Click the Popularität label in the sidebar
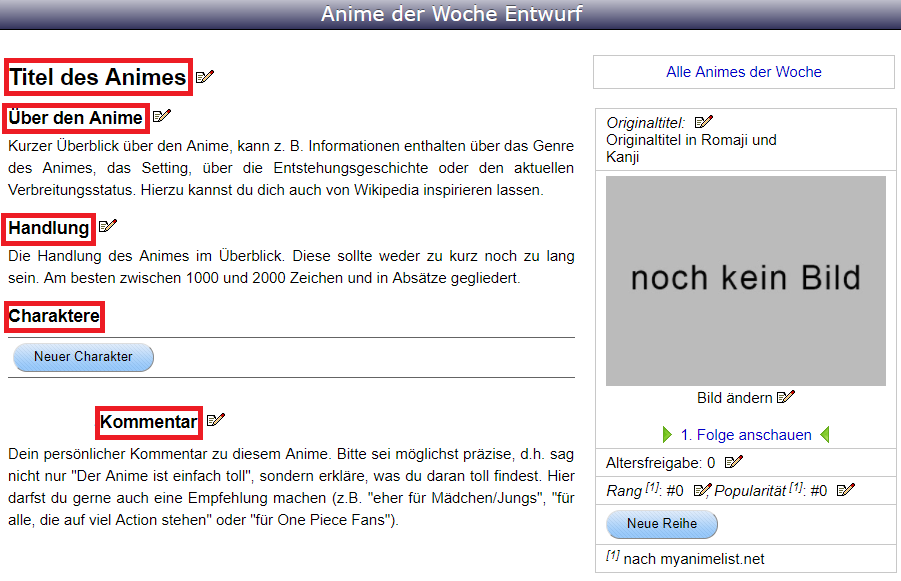Screen dimensions: 901x581 click(750, 491)
